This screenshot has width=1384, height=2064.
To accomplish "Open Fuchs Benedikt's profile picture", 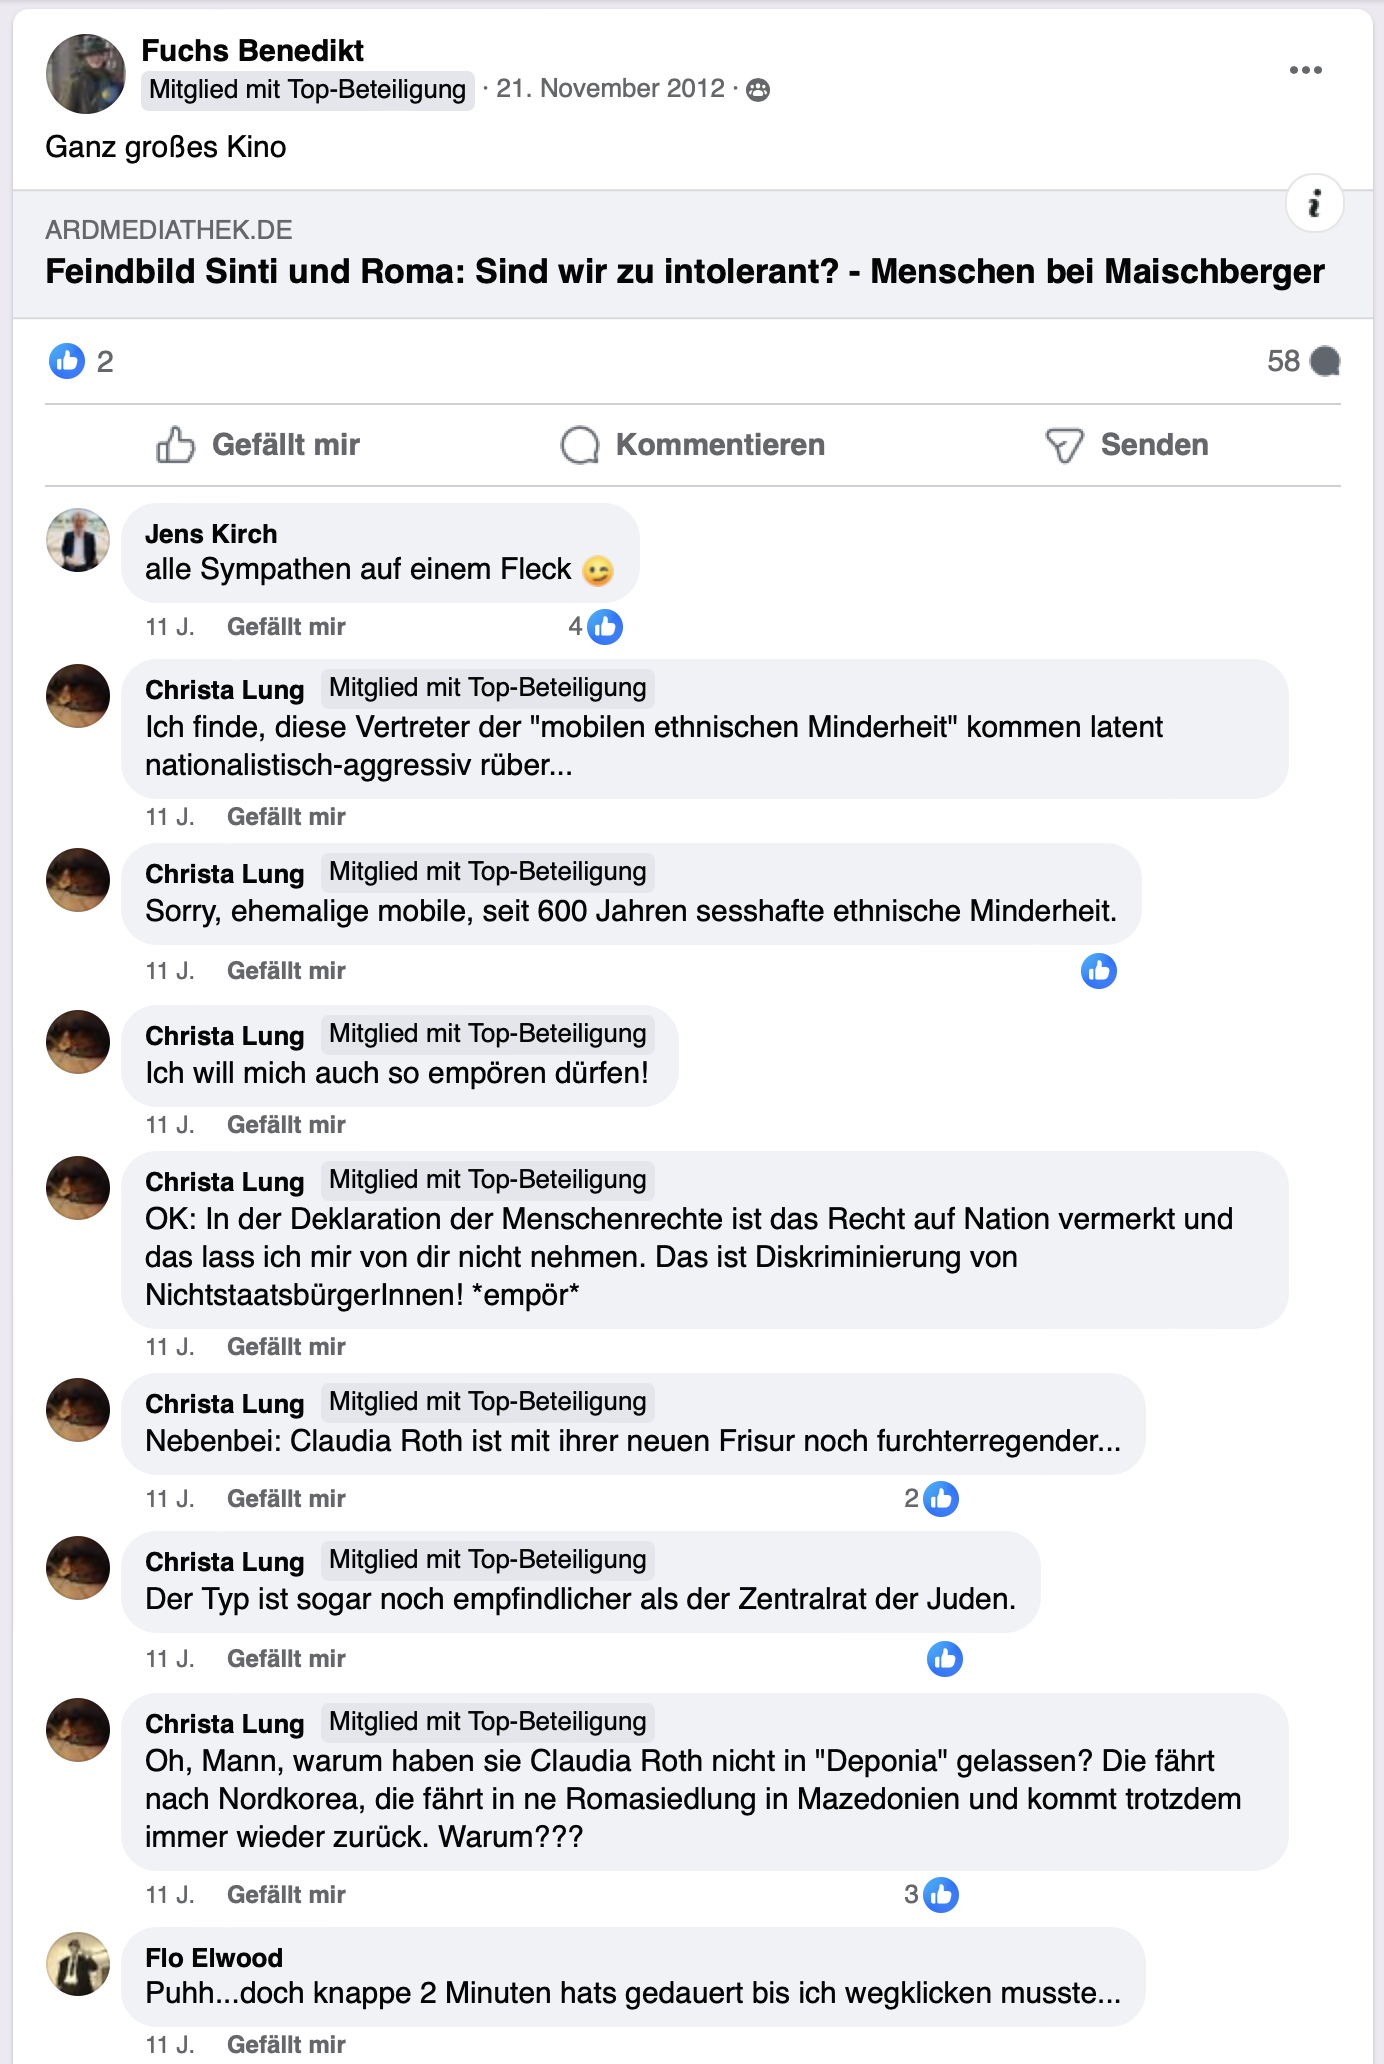I will point(86,74).
